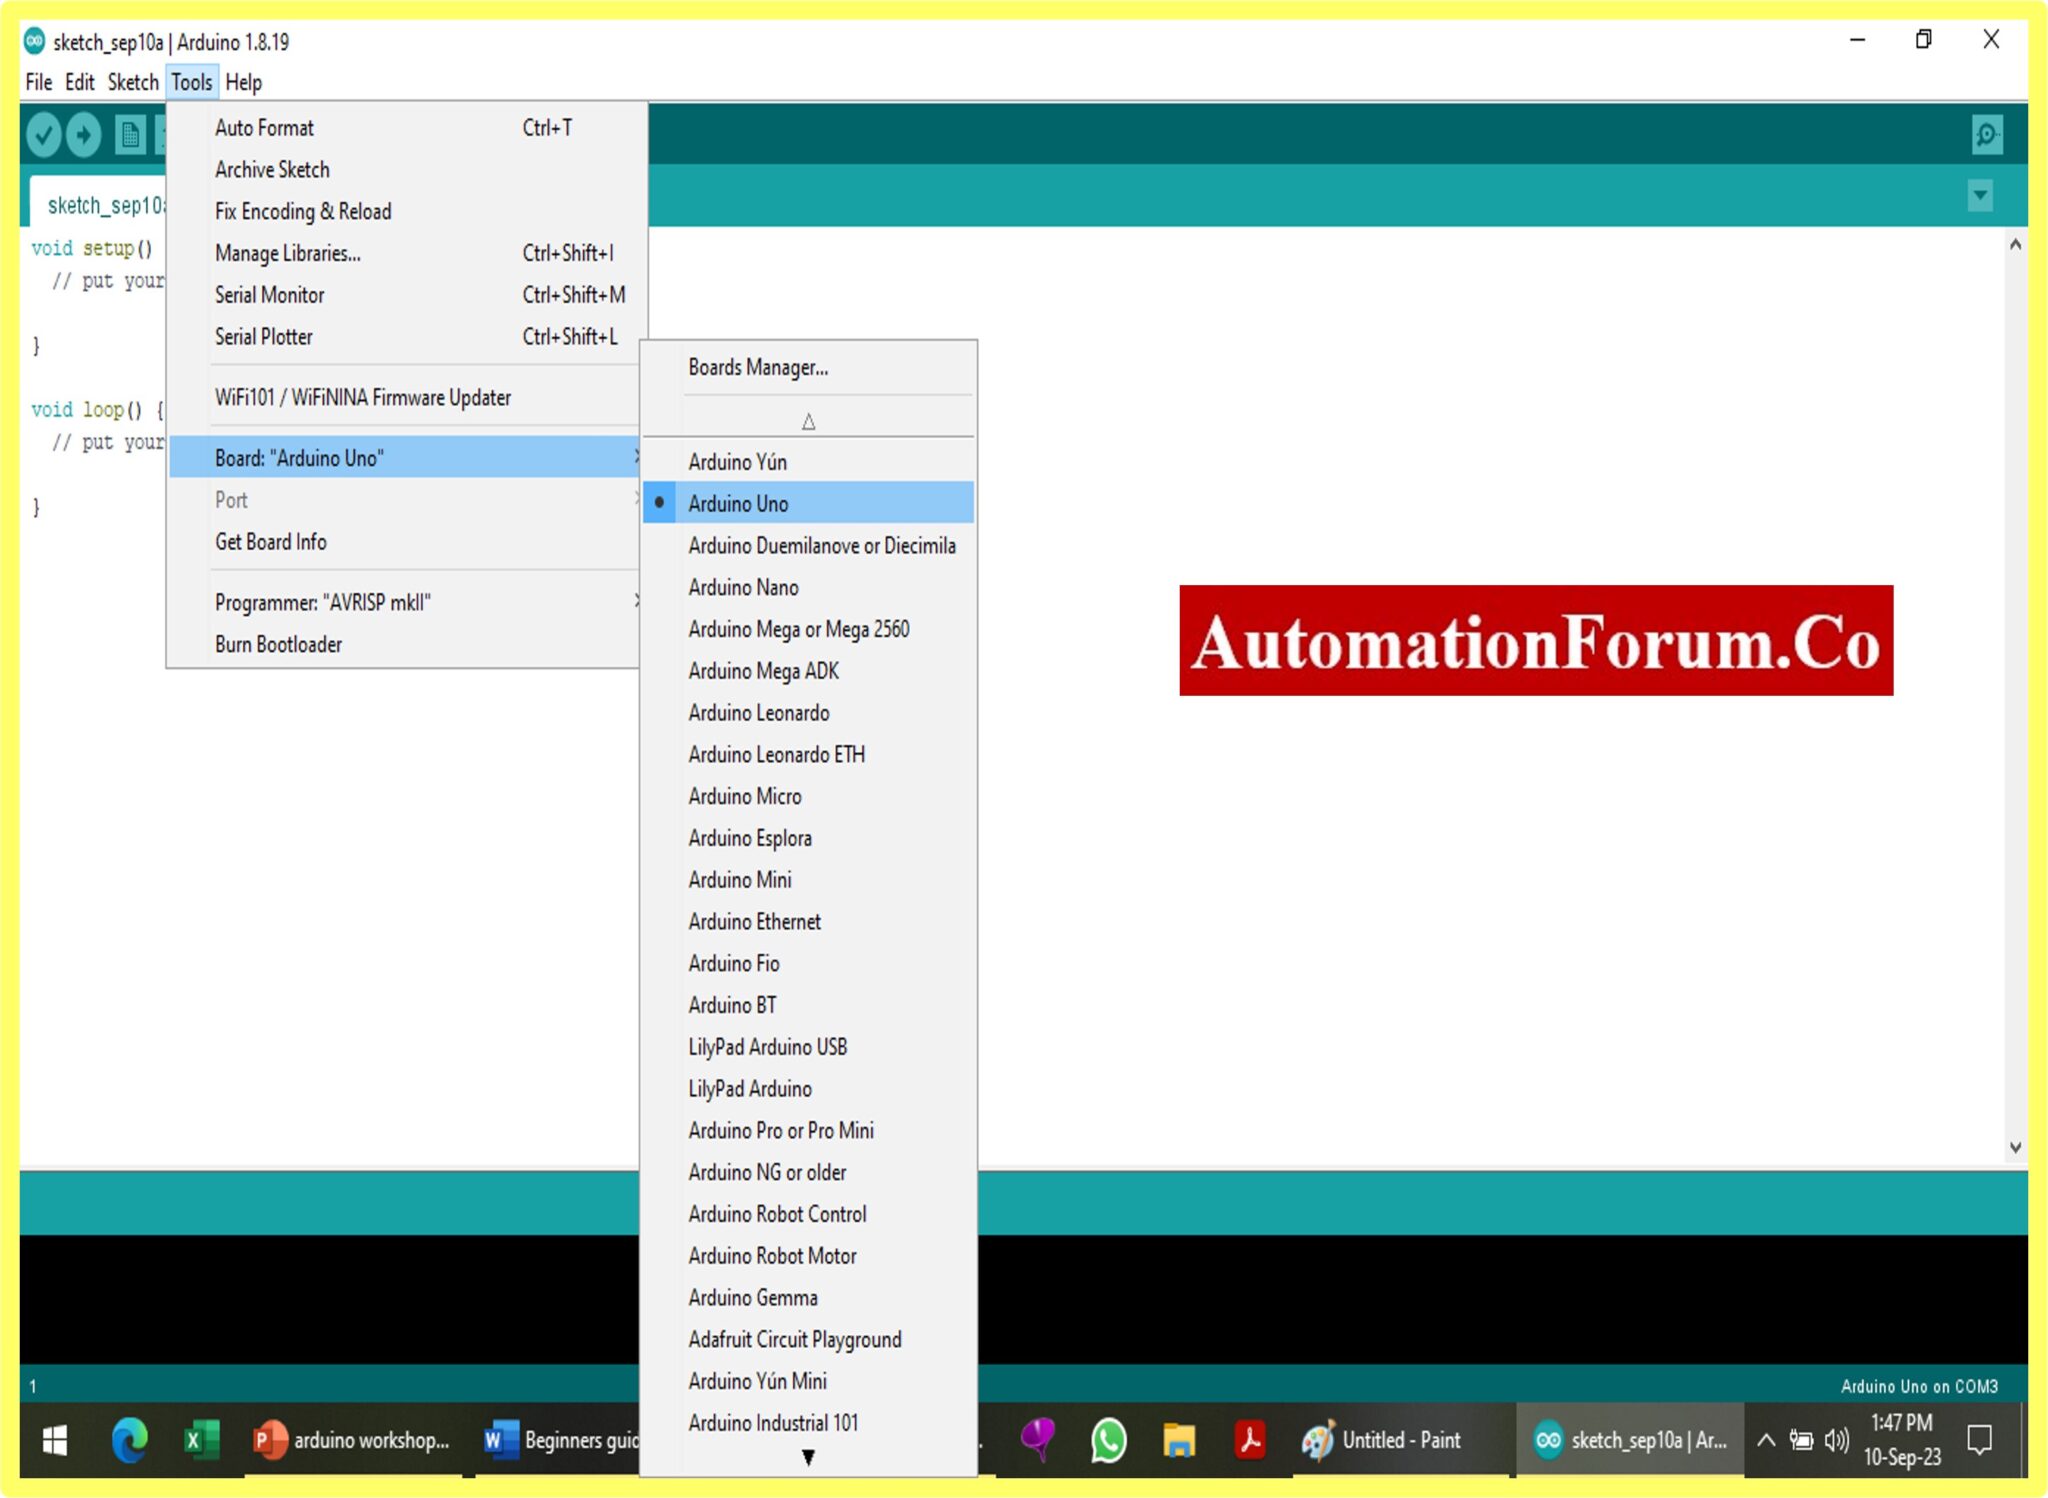Viewport: 2048px width, 1498px height.
Task: Switch to Beginners guide Word window
Action: pos(560,1440)
